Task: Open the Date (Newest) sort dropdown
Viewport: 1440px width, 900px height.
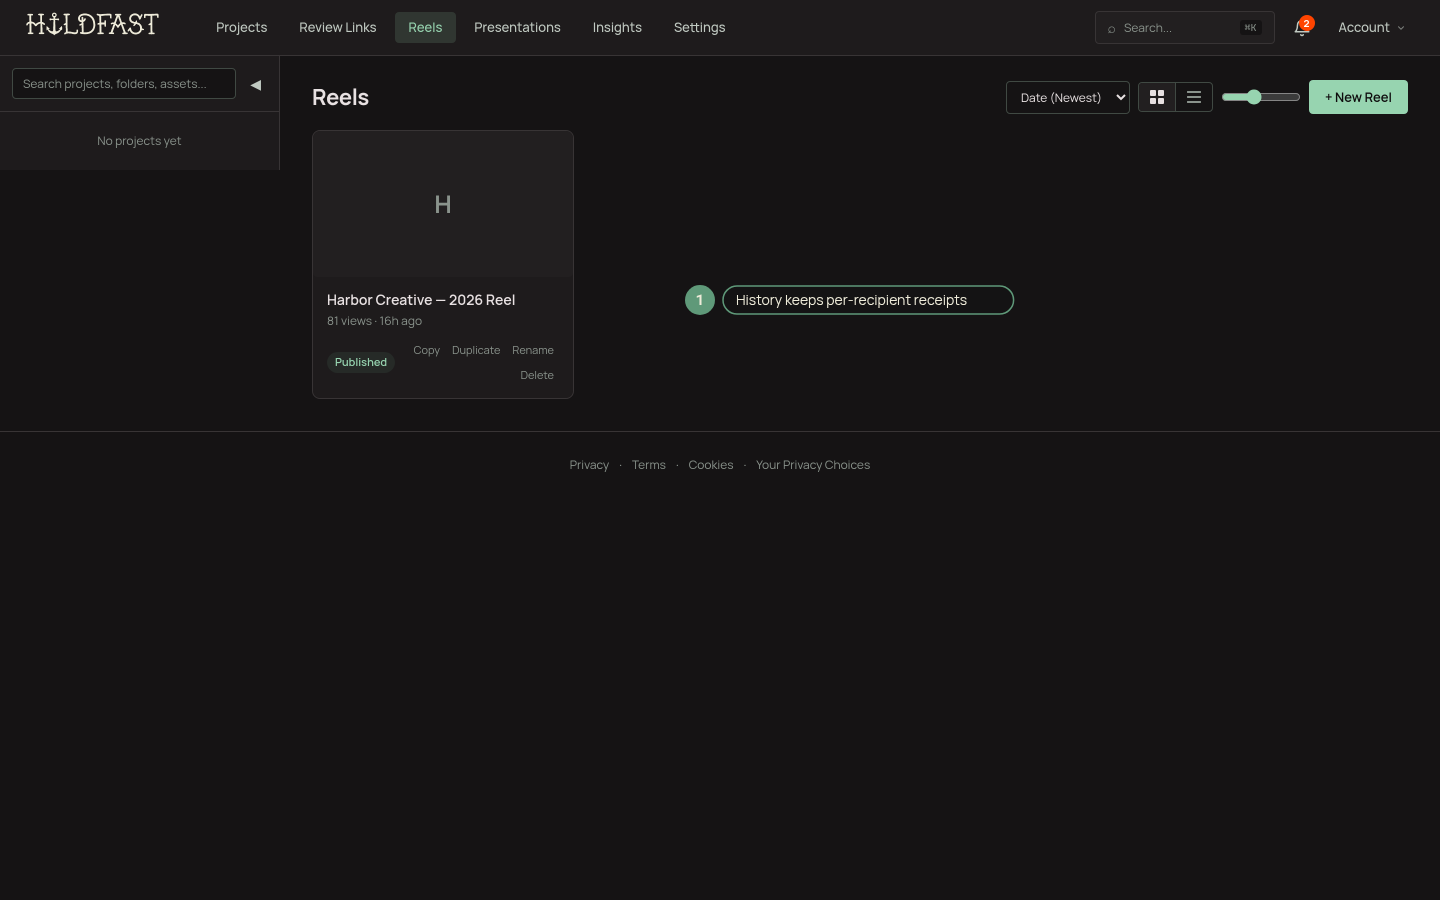Action: tap(1068, 97)
